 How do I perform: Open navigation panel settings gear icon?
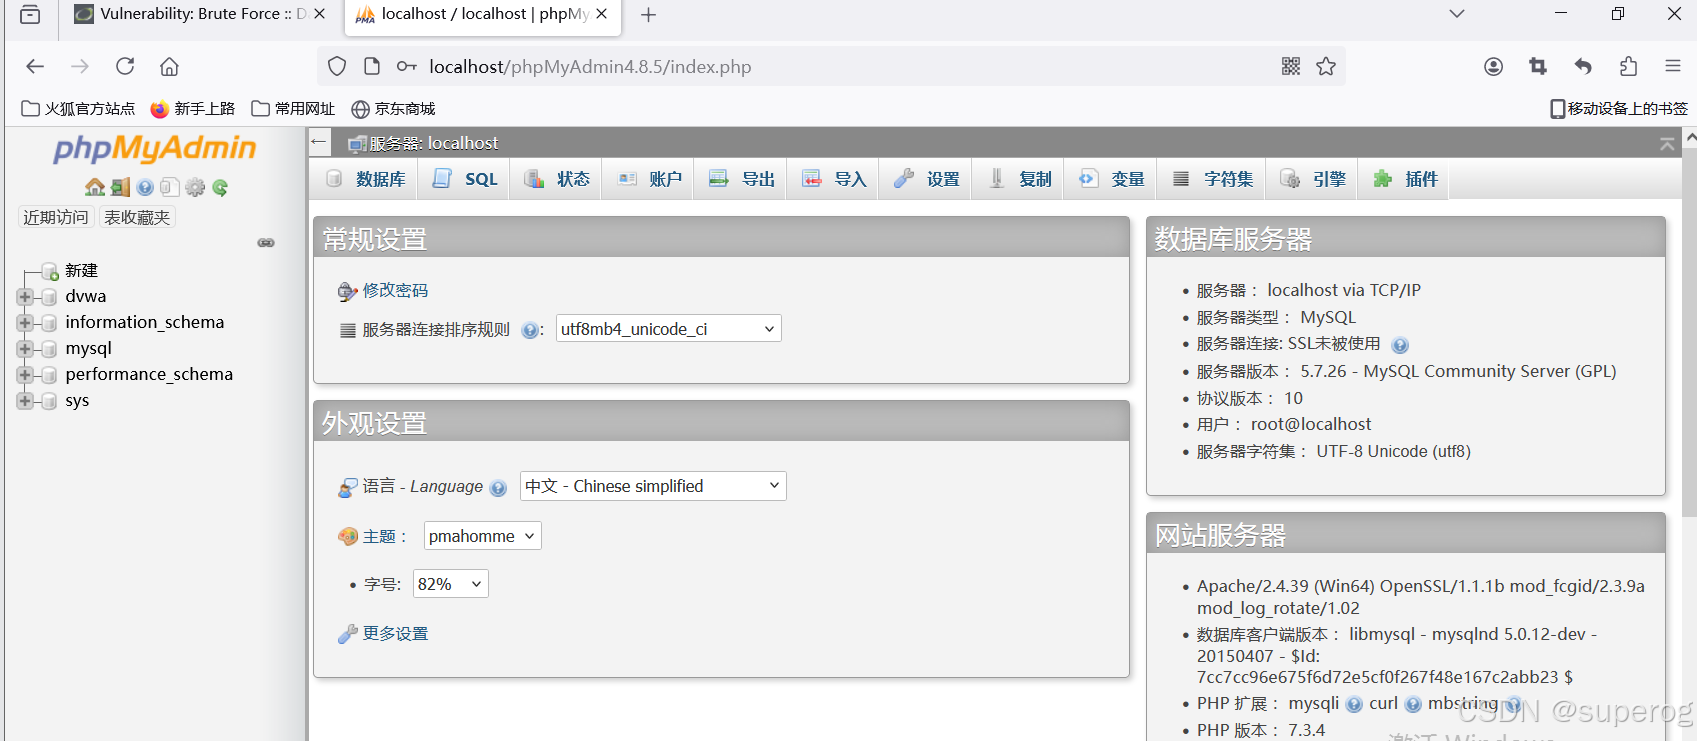tap(195, 187)
